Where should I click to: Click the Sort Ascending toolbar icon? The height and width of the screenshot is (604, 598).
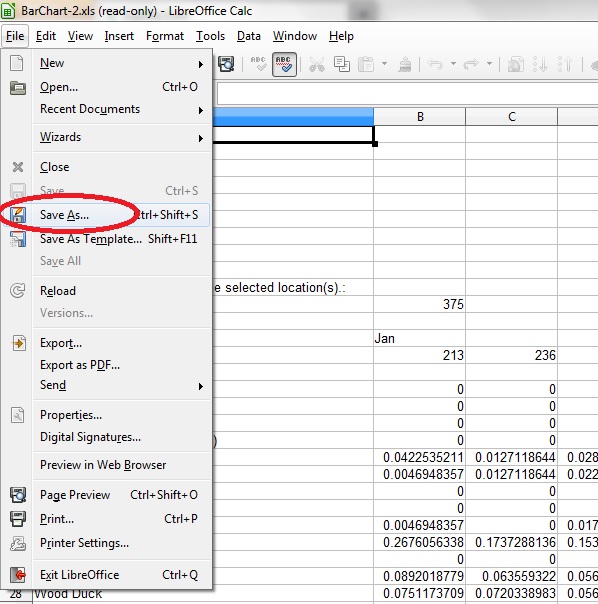click(x=540, y=64)
